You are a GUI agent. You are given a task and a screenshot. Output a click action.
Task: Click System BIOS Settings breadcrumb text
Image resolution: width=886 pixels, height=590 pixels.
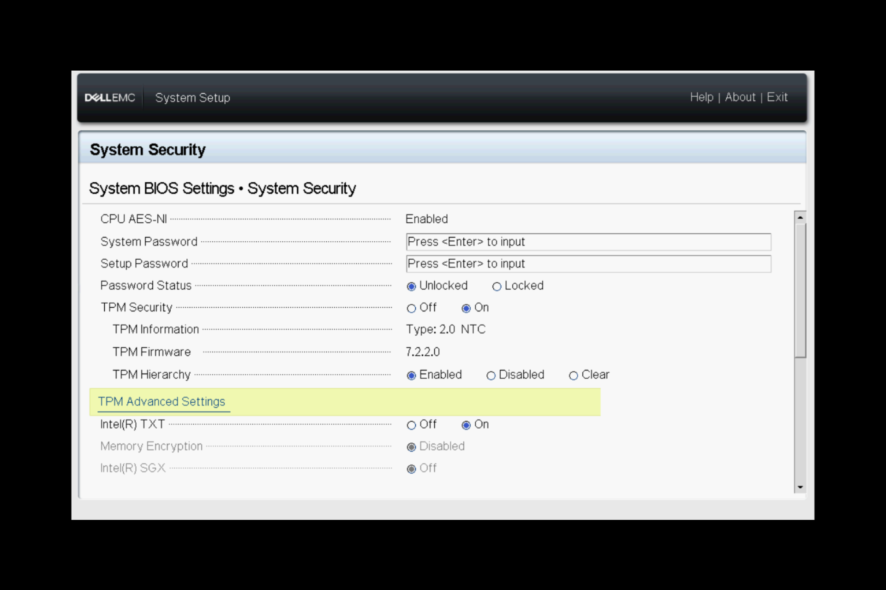pos(162,188)
